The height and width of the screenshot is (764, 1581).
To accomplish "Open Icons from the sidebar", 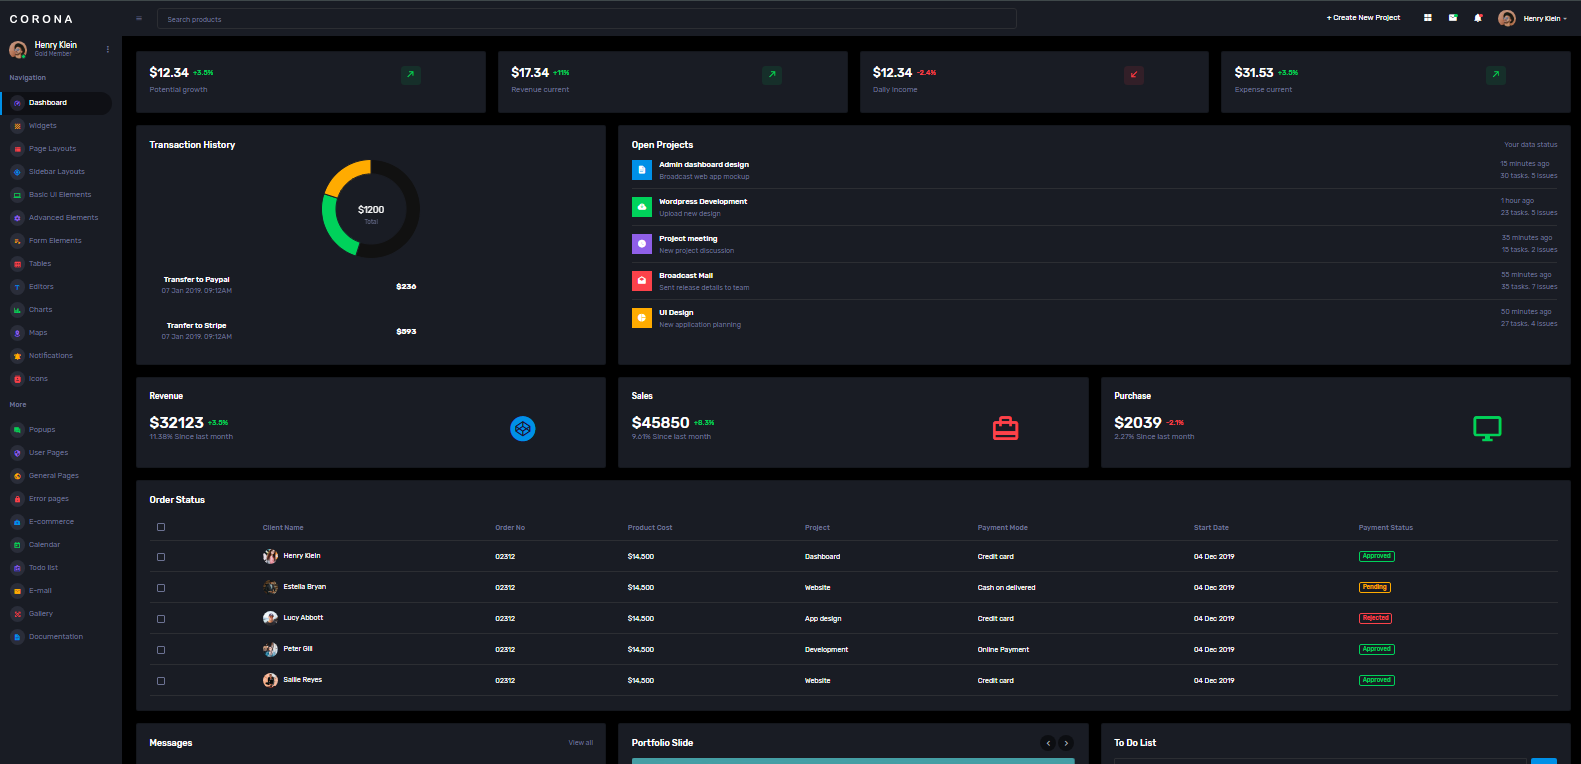I will 56,379.
